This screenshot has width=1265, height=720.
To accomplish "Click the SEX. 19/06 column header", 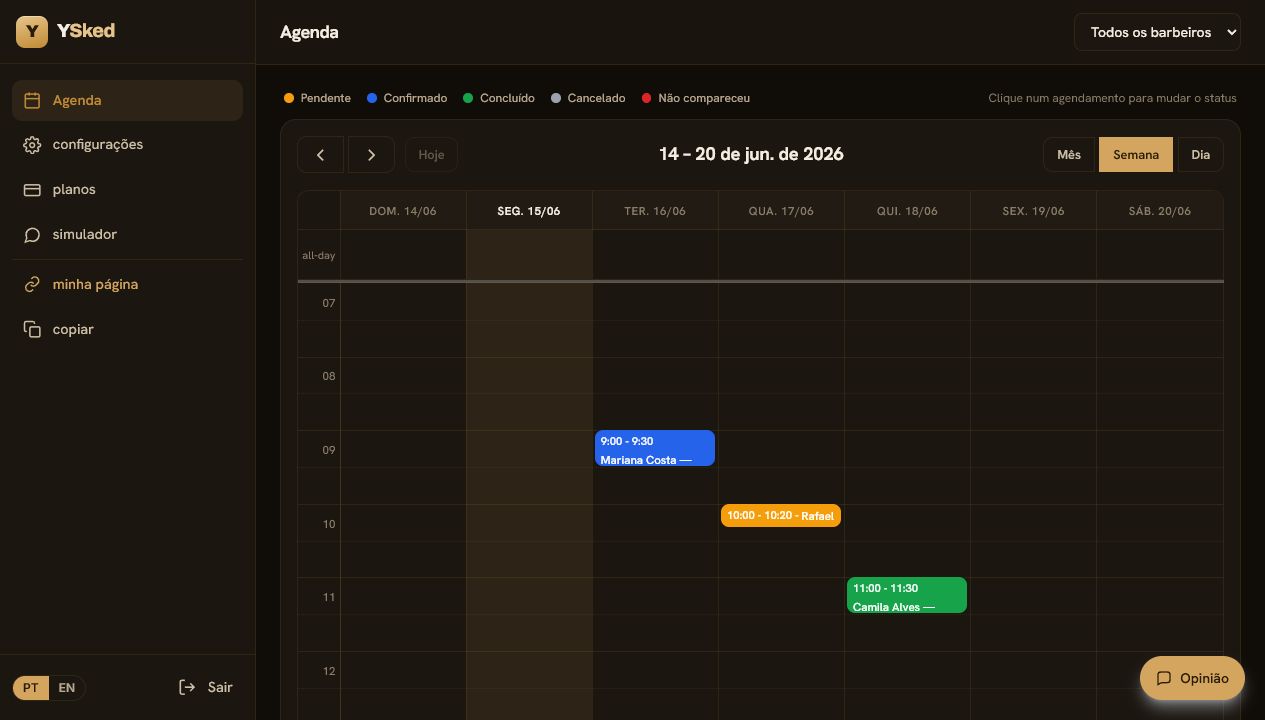I will point(1033,211).
